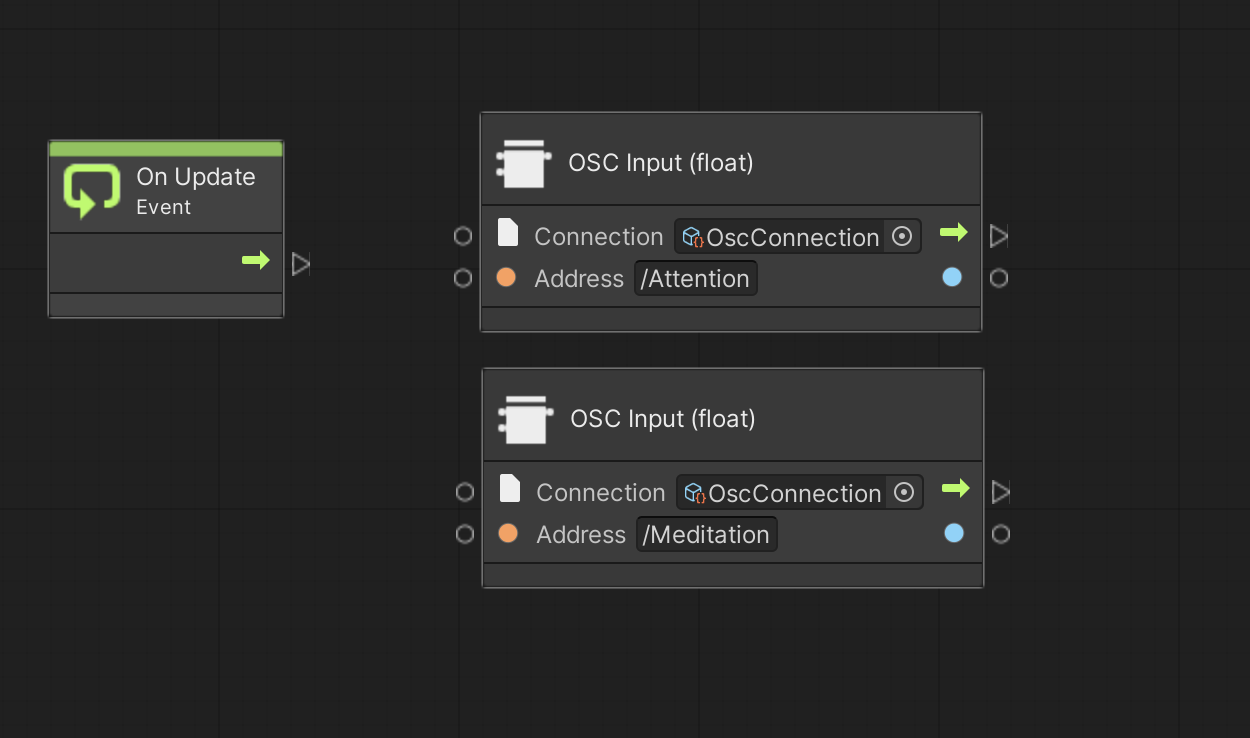Click the /Meditation node unit icon

525,420
